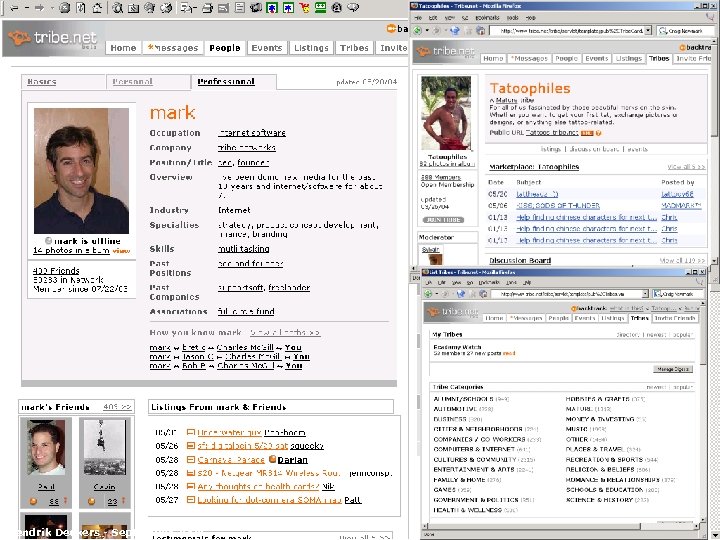Open the Tribes tab on mark's profile page
The width and height of the screenshot is (720, 540).
(354, 48)
